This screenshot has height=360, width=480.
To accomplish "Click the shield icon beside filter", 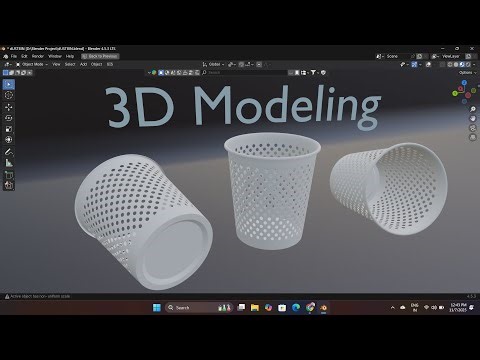I will tap(323, 72).
